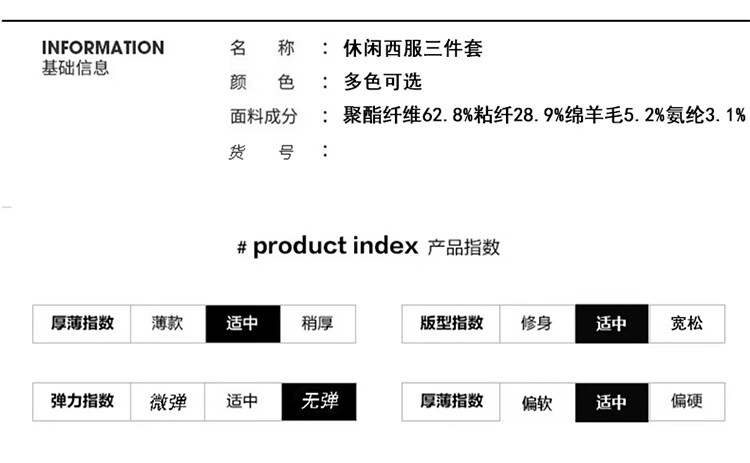Image resolution: width=750 pixels, height=463 pixels.
Task: Click the INFORMATION heading
Action: pos(103,48)
